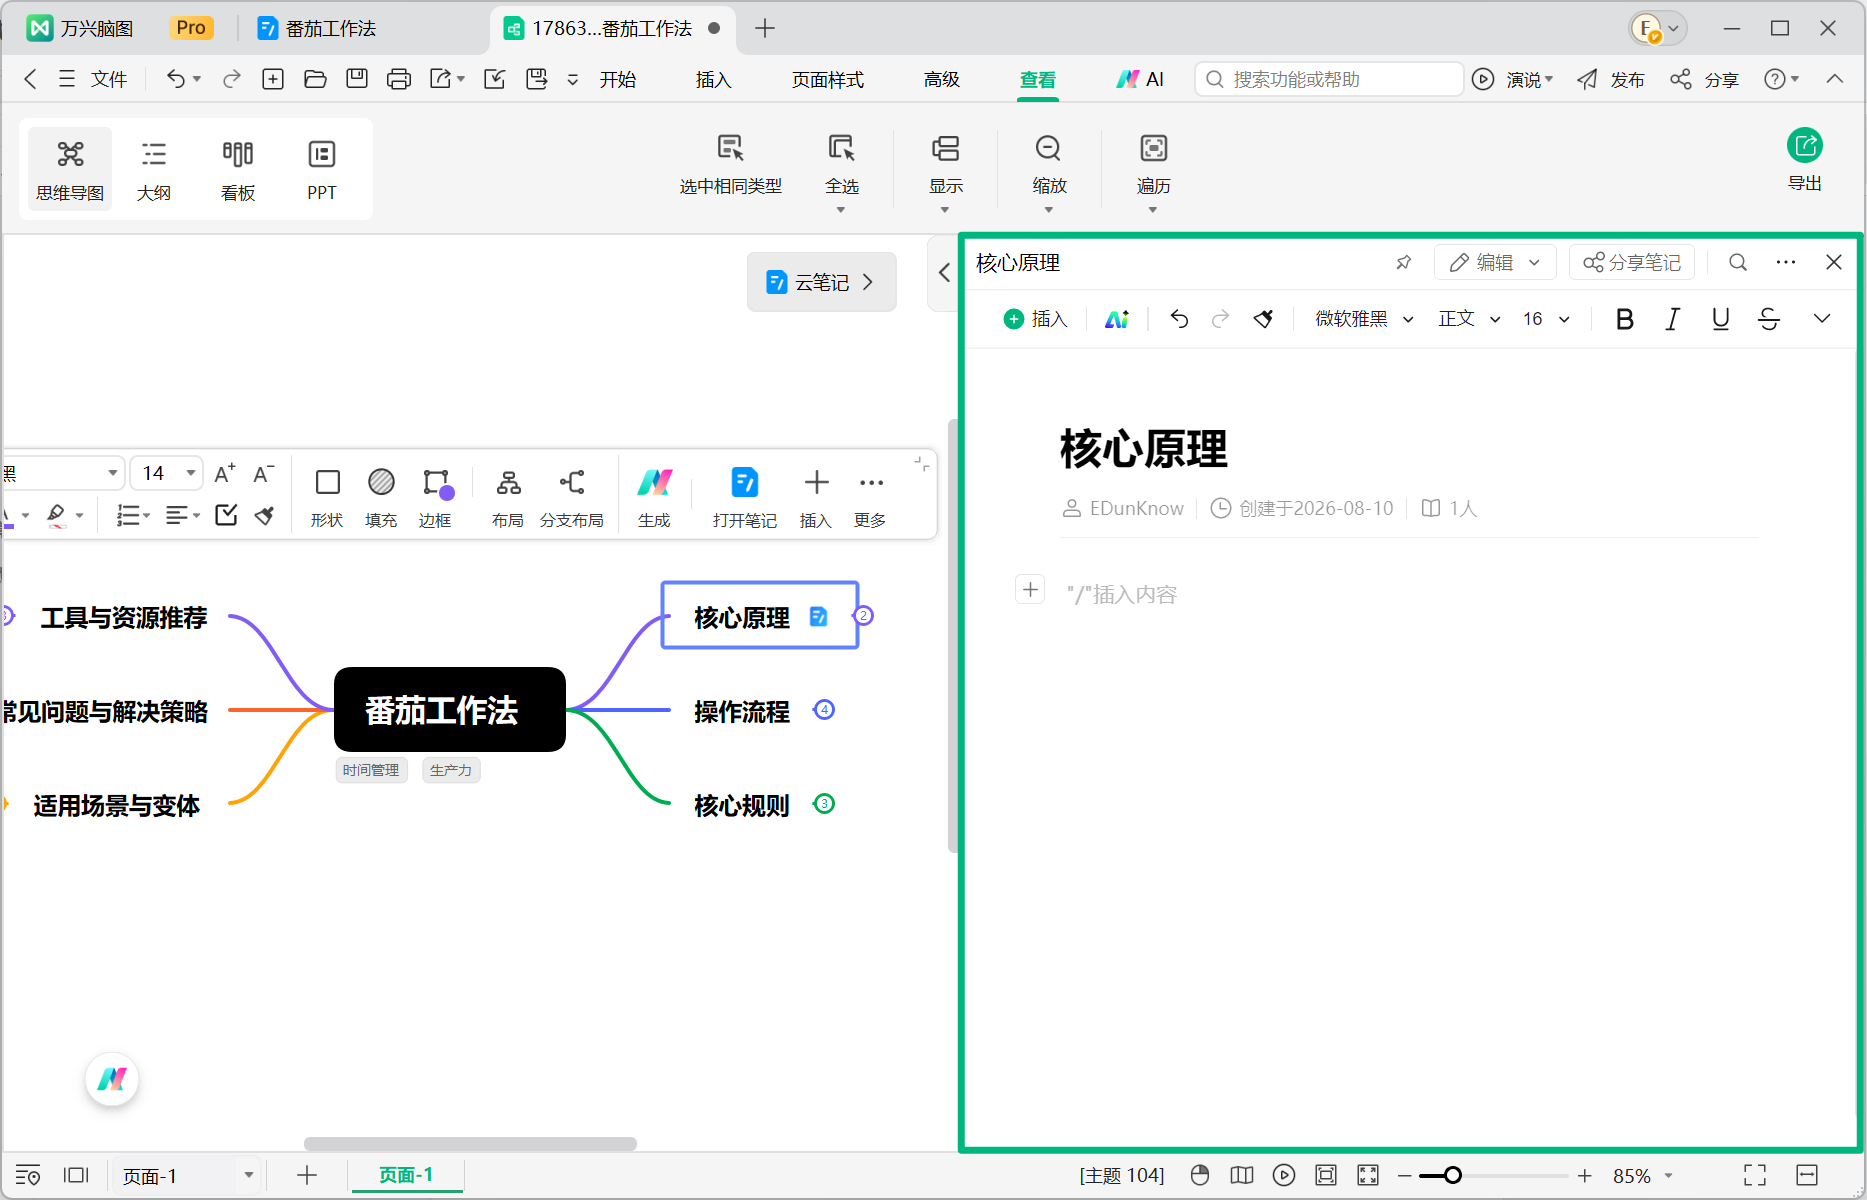This screenshot has height=1200, width=1867.
Task: Close the 核心原理 note panel
Action: pos(1834,262)
